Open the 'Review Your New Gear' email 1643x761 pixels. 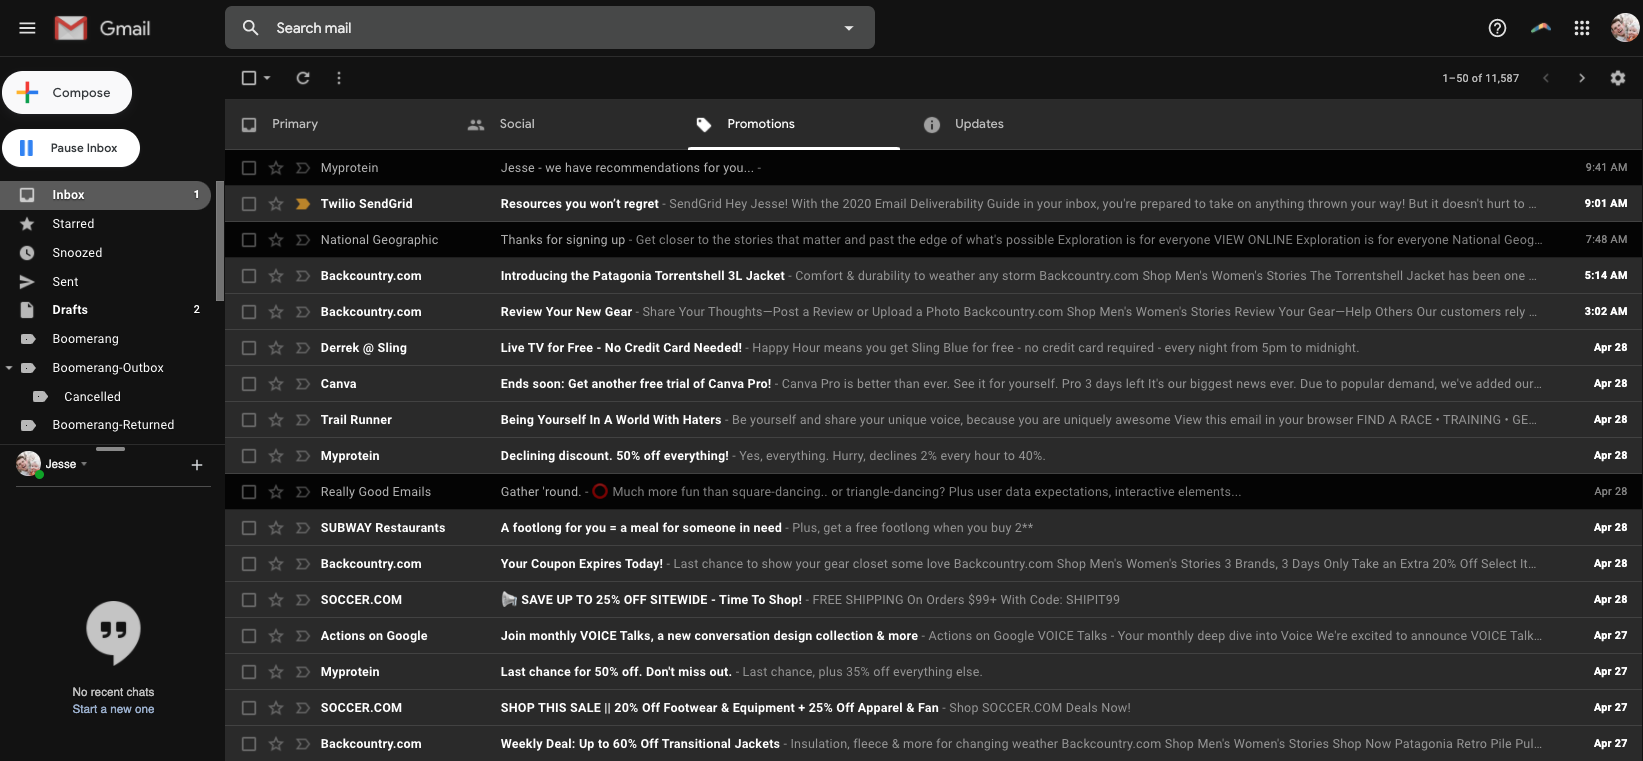pyautogui.click(x=934, y=312)
